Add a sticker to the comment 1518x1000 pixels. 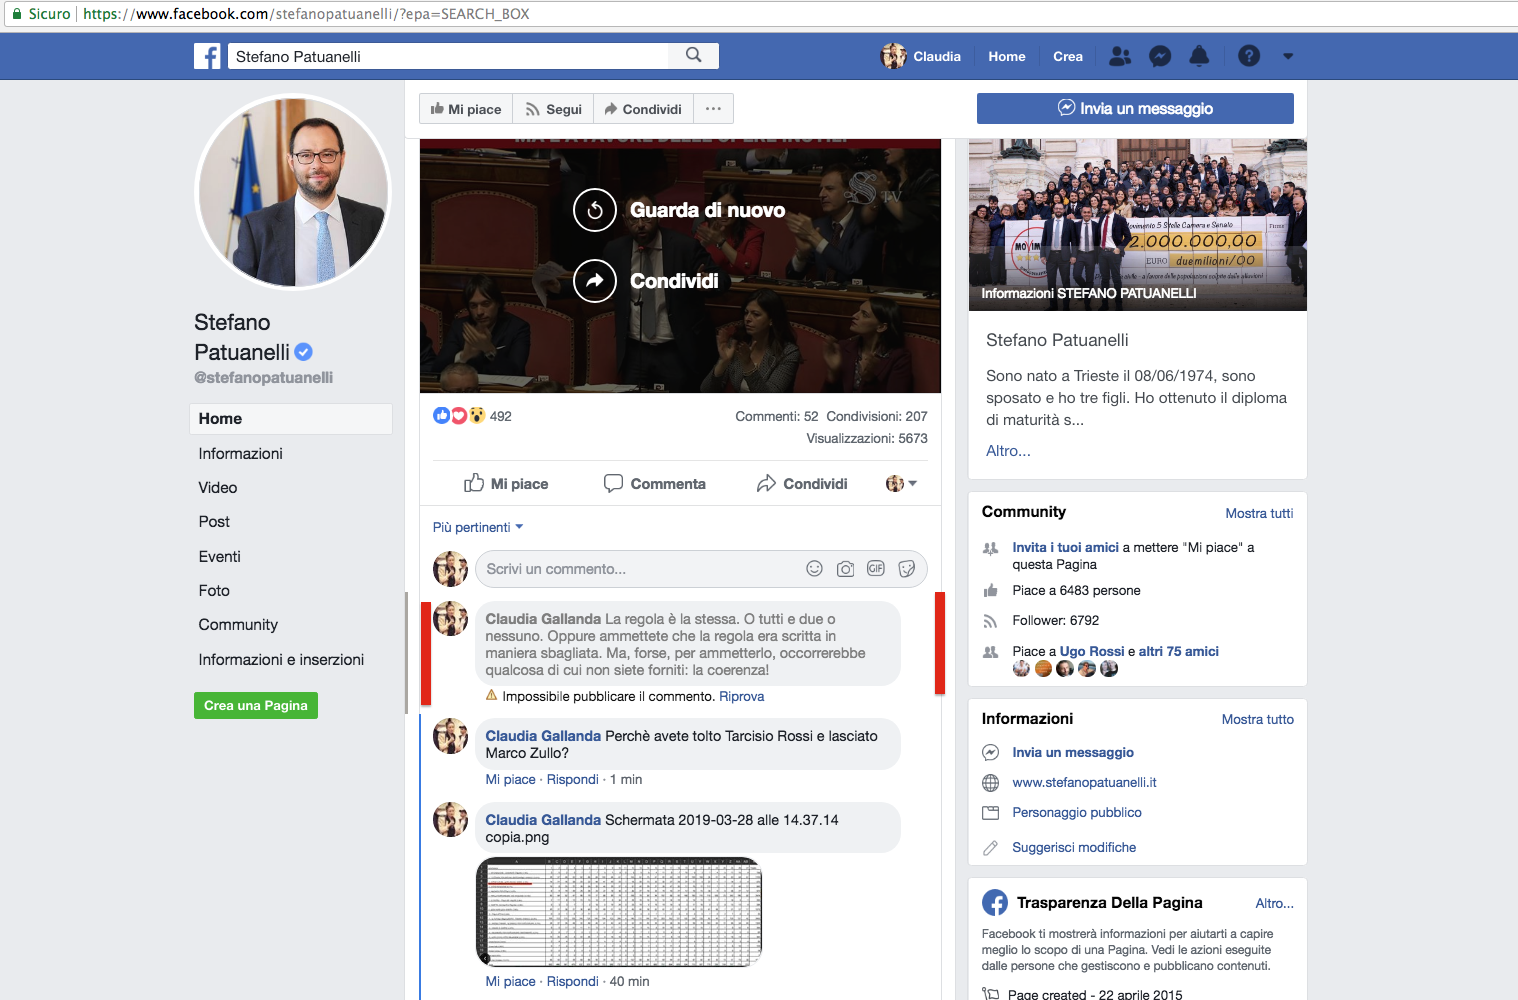click(907, 569)
